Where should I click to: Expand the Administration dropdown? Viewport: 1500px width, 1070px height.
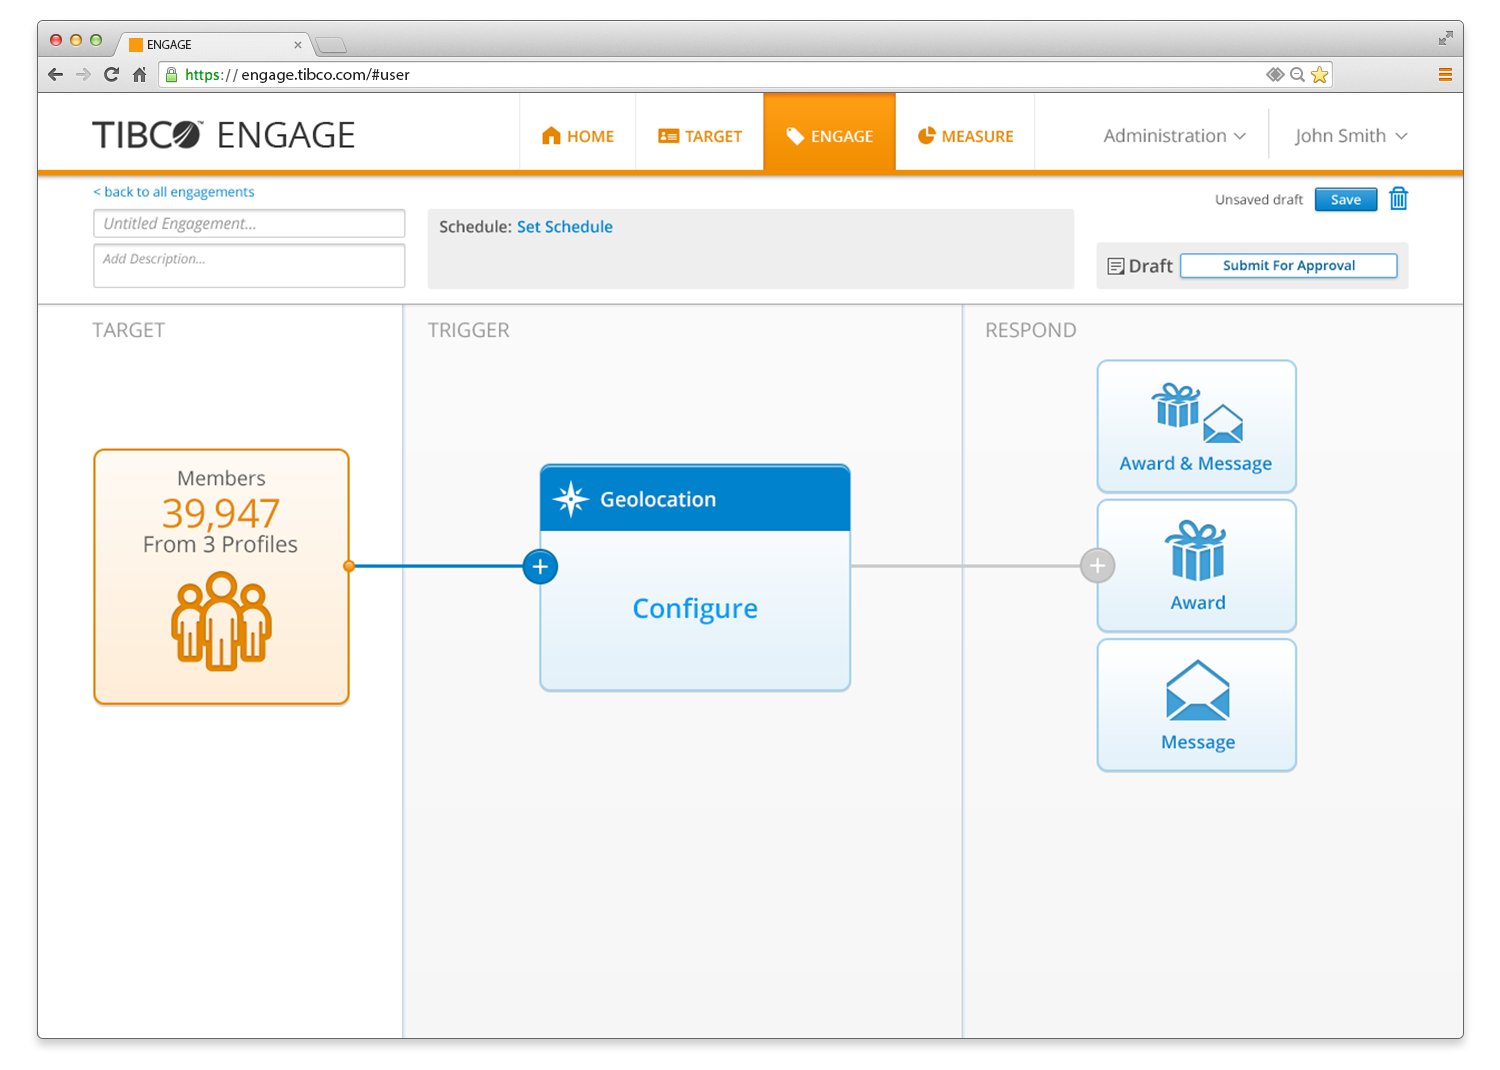pos(1175,136)
